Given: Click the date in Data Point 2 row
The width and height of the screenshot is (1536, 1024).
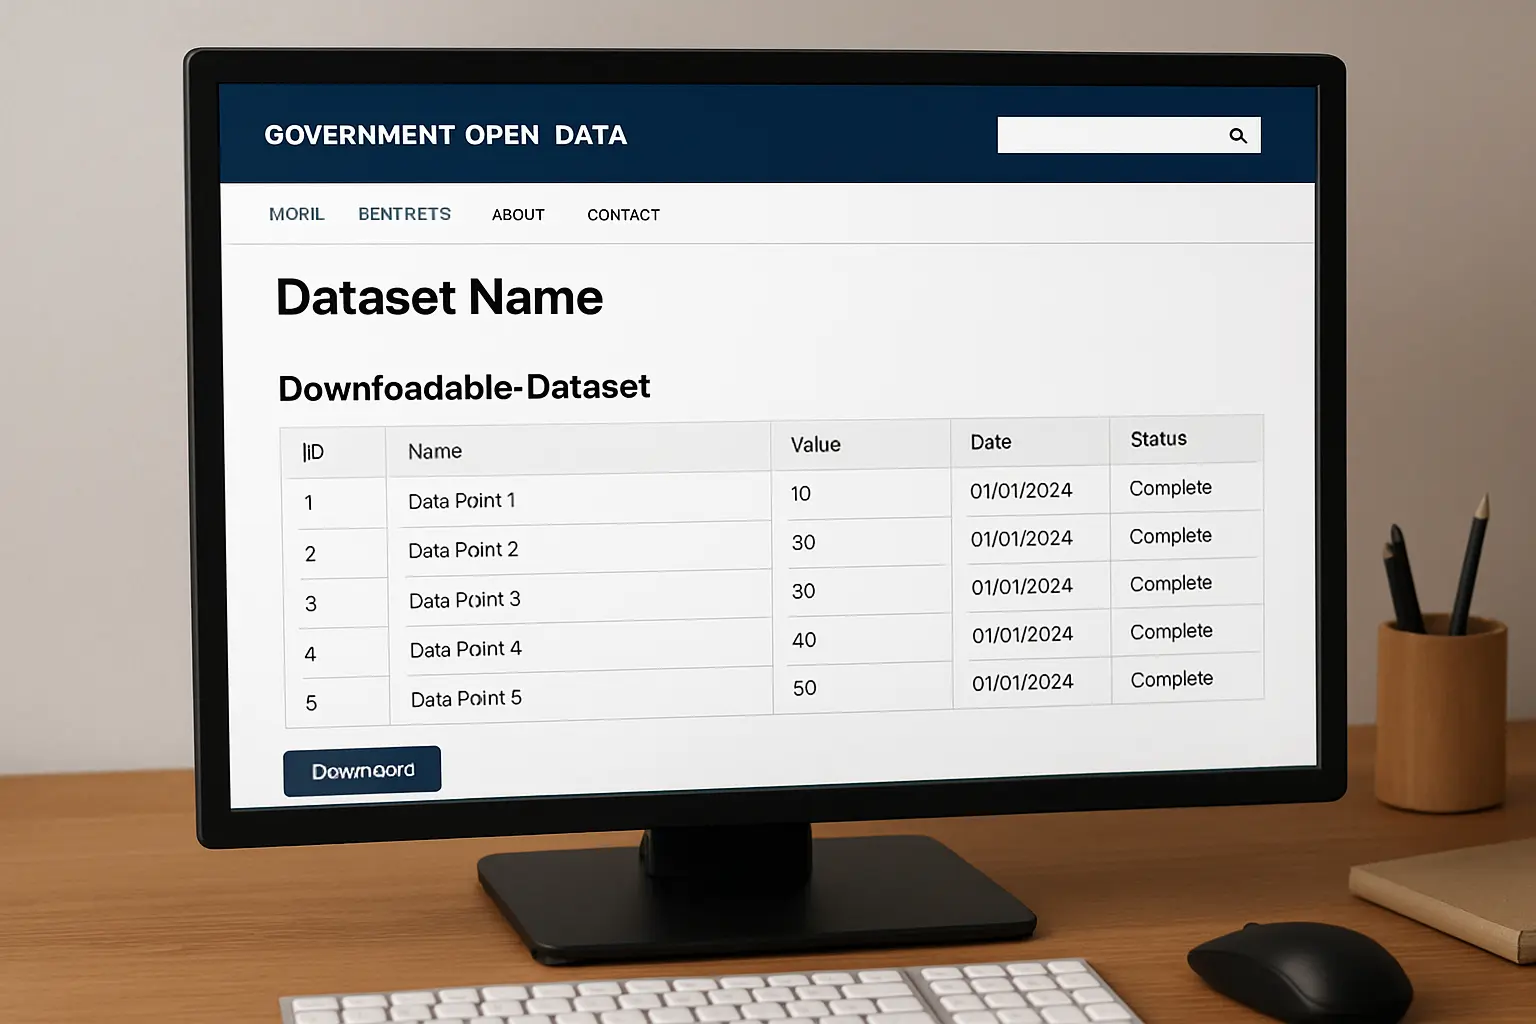Looking at the screenshot, I should click(1022, 539).
